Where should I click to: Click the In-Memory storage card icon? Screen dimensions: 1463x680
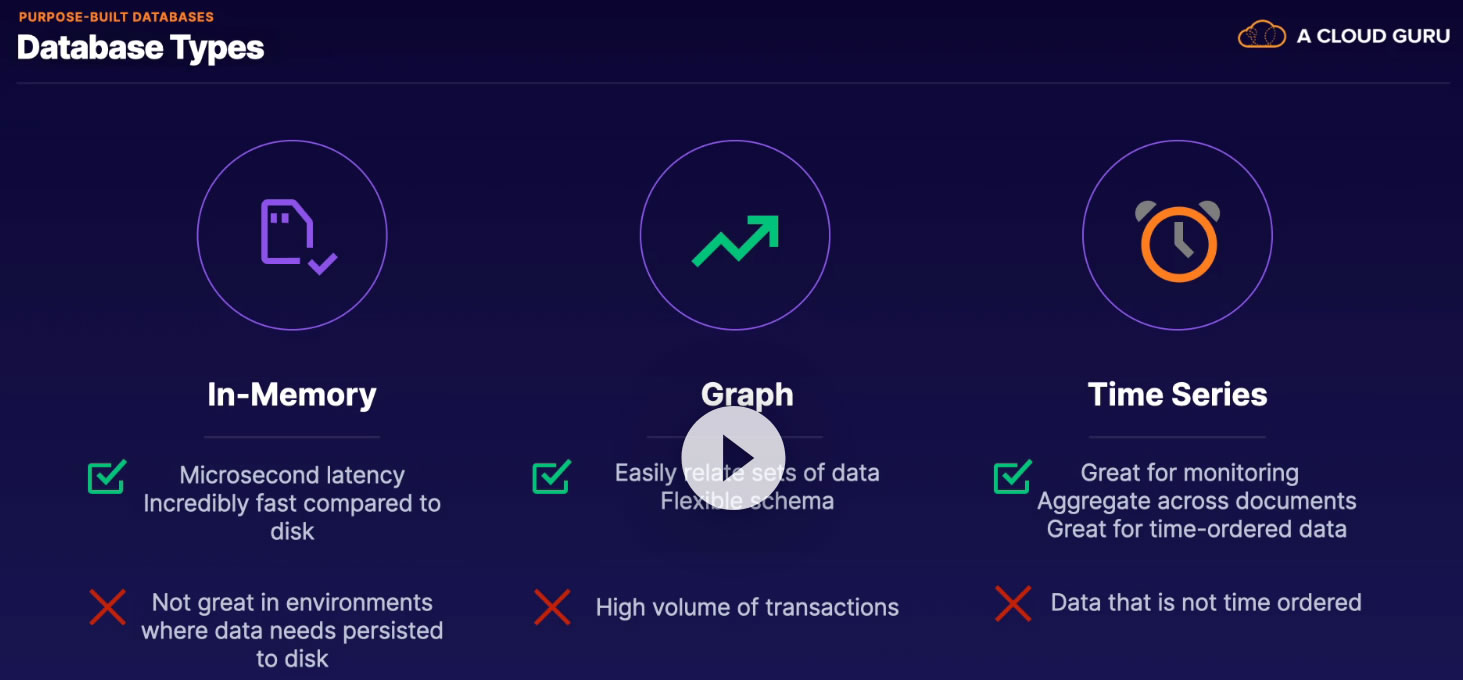pos(297,237)
